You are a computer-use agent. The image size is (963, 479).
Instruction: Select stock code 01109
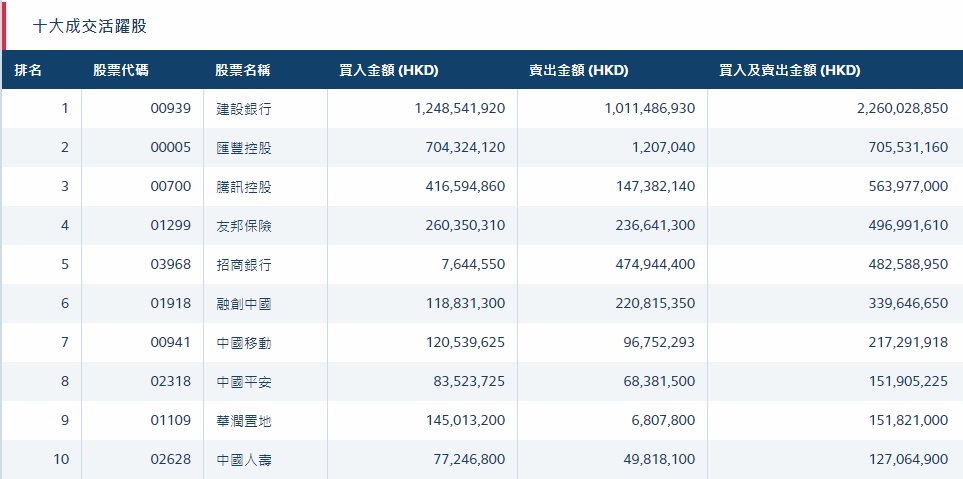(171, 420)
